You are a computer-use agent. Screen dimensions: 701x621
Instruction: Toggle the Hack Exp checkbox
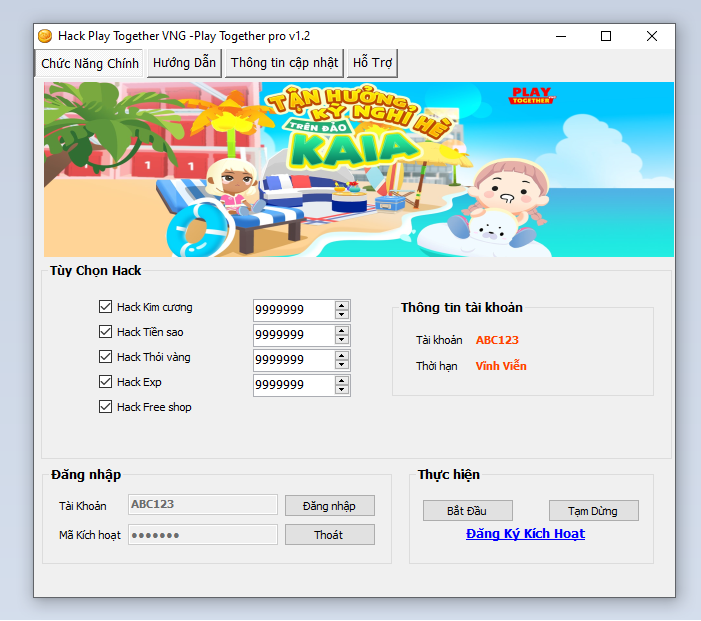[106, 382]
